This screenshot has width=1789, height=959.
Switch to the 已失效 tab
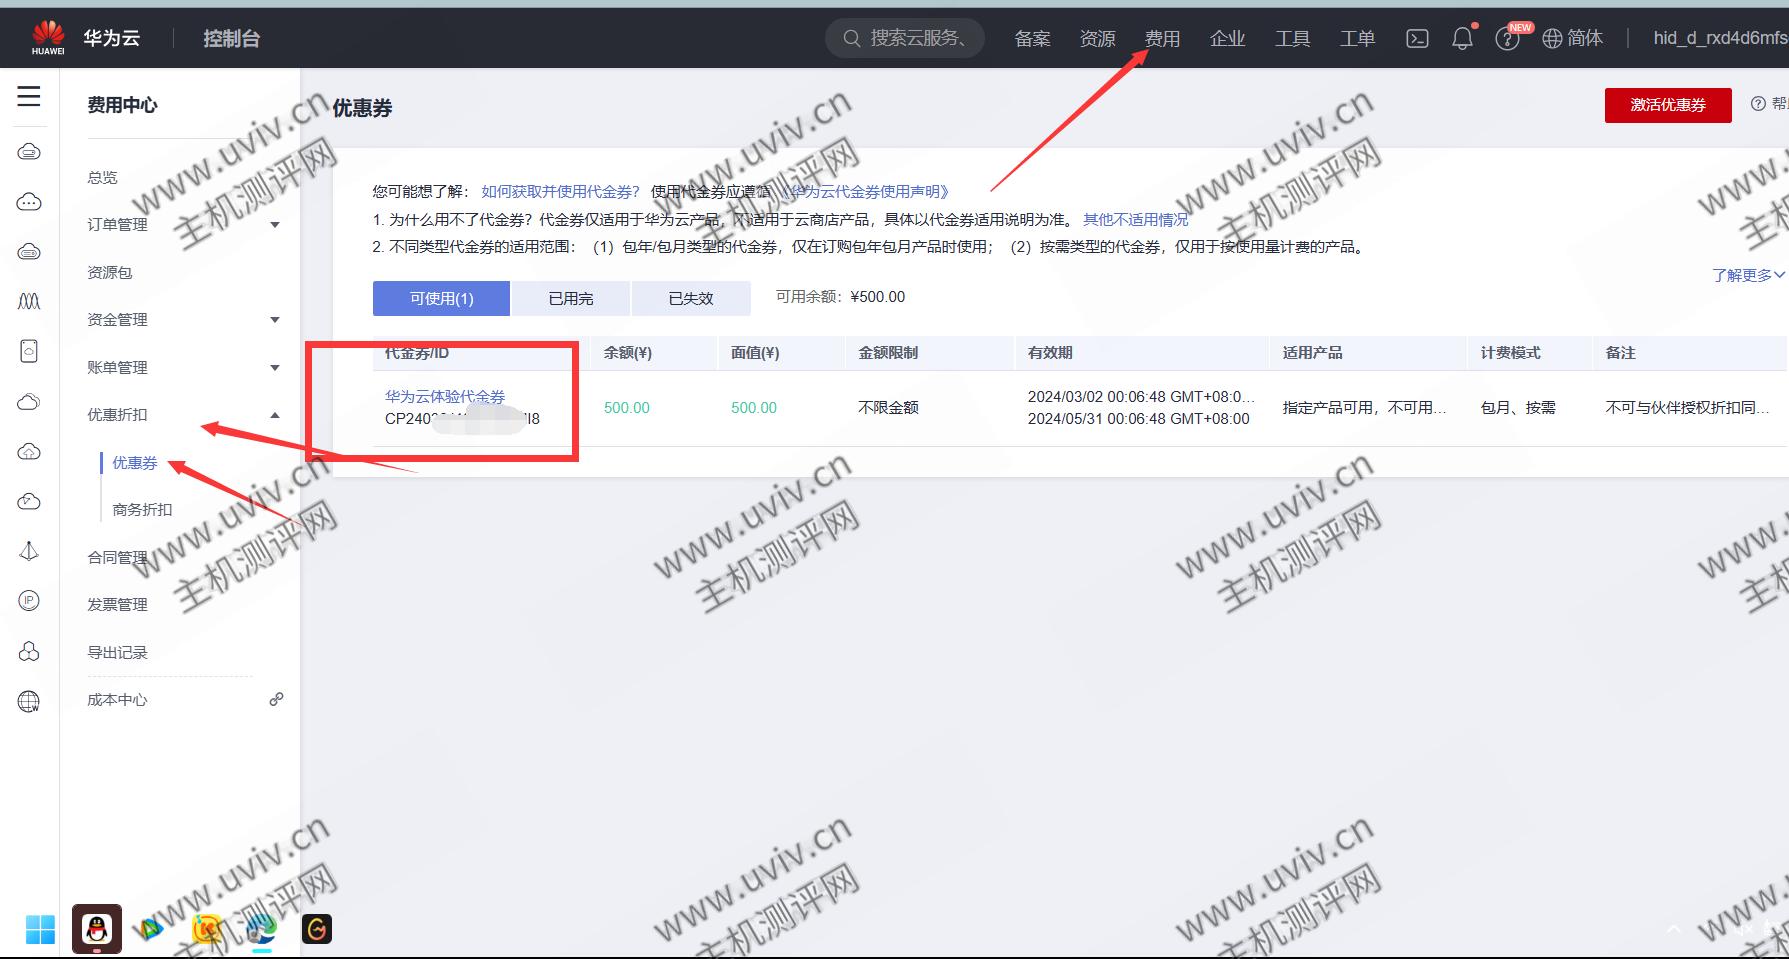pos(690,298)
